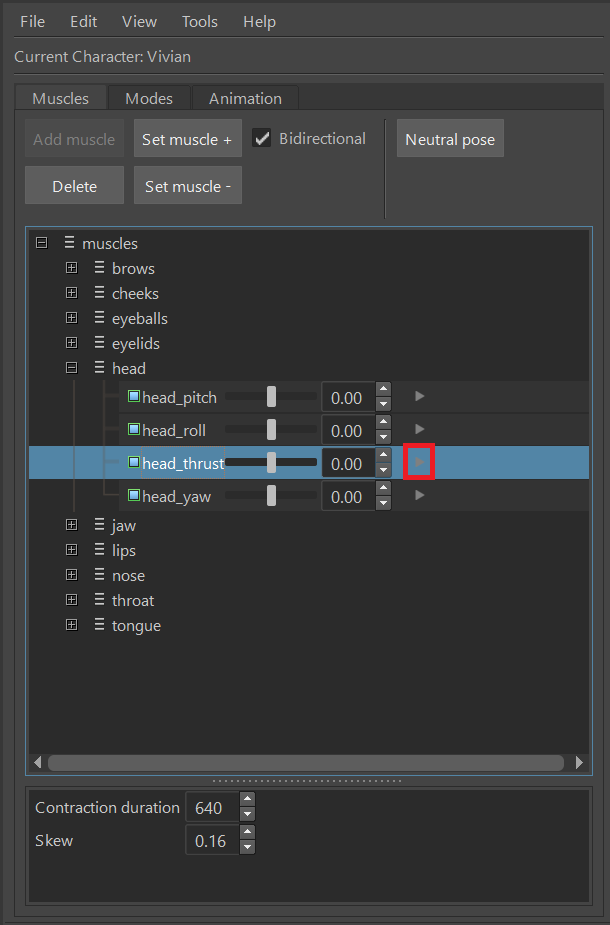The image size is (610, 925).
Task: Increase Contraction duration with the up stepper
Action: click(247, 801)
